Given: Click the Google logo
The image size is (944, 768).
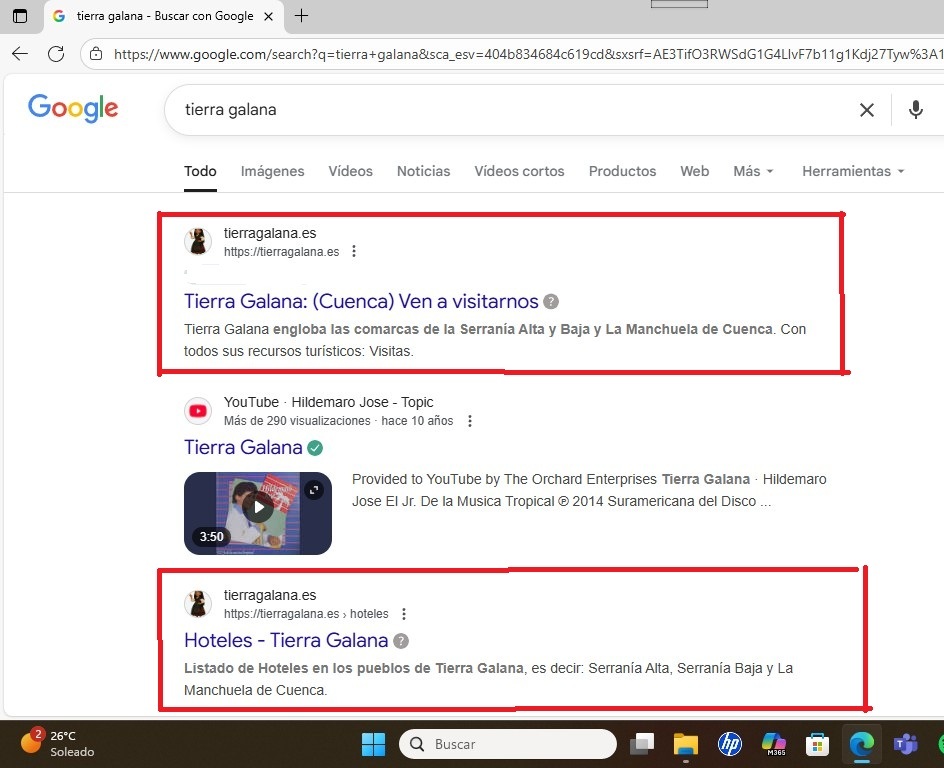Looking at the screenshot, I should click(x=72, y=108).
